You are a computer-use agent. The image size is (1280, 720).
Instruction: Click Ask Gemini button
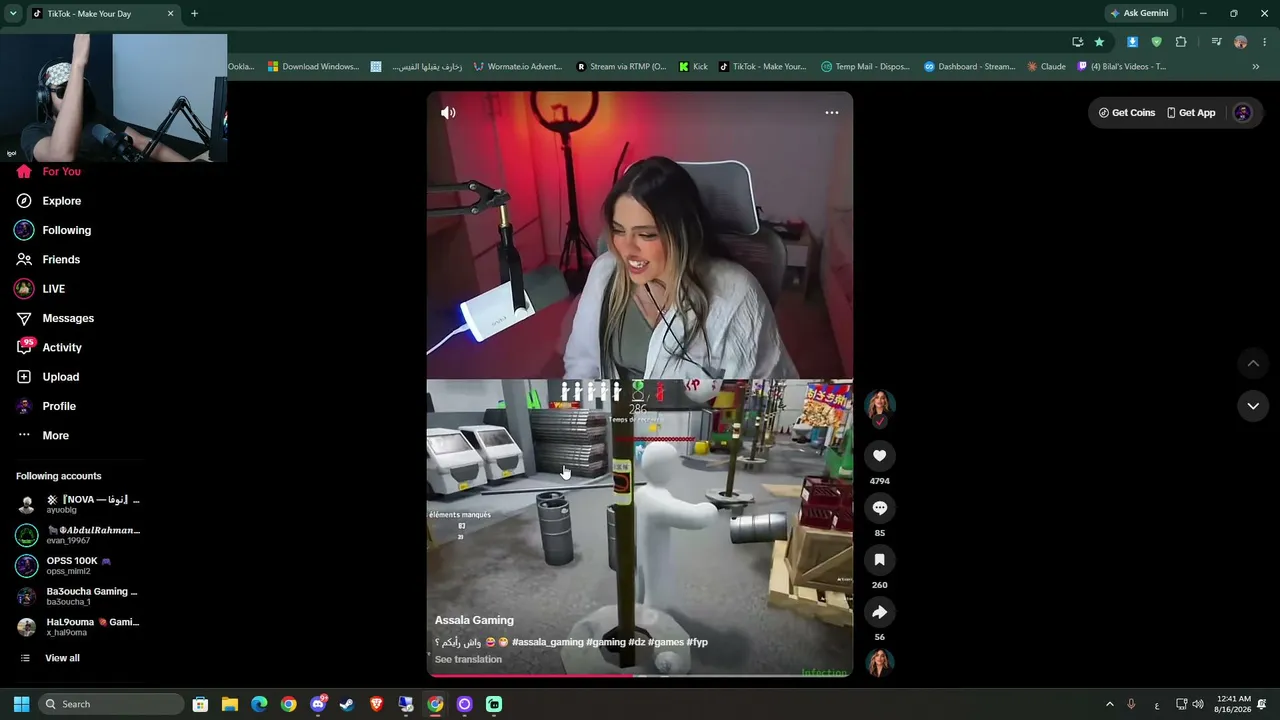[1139, 14]
